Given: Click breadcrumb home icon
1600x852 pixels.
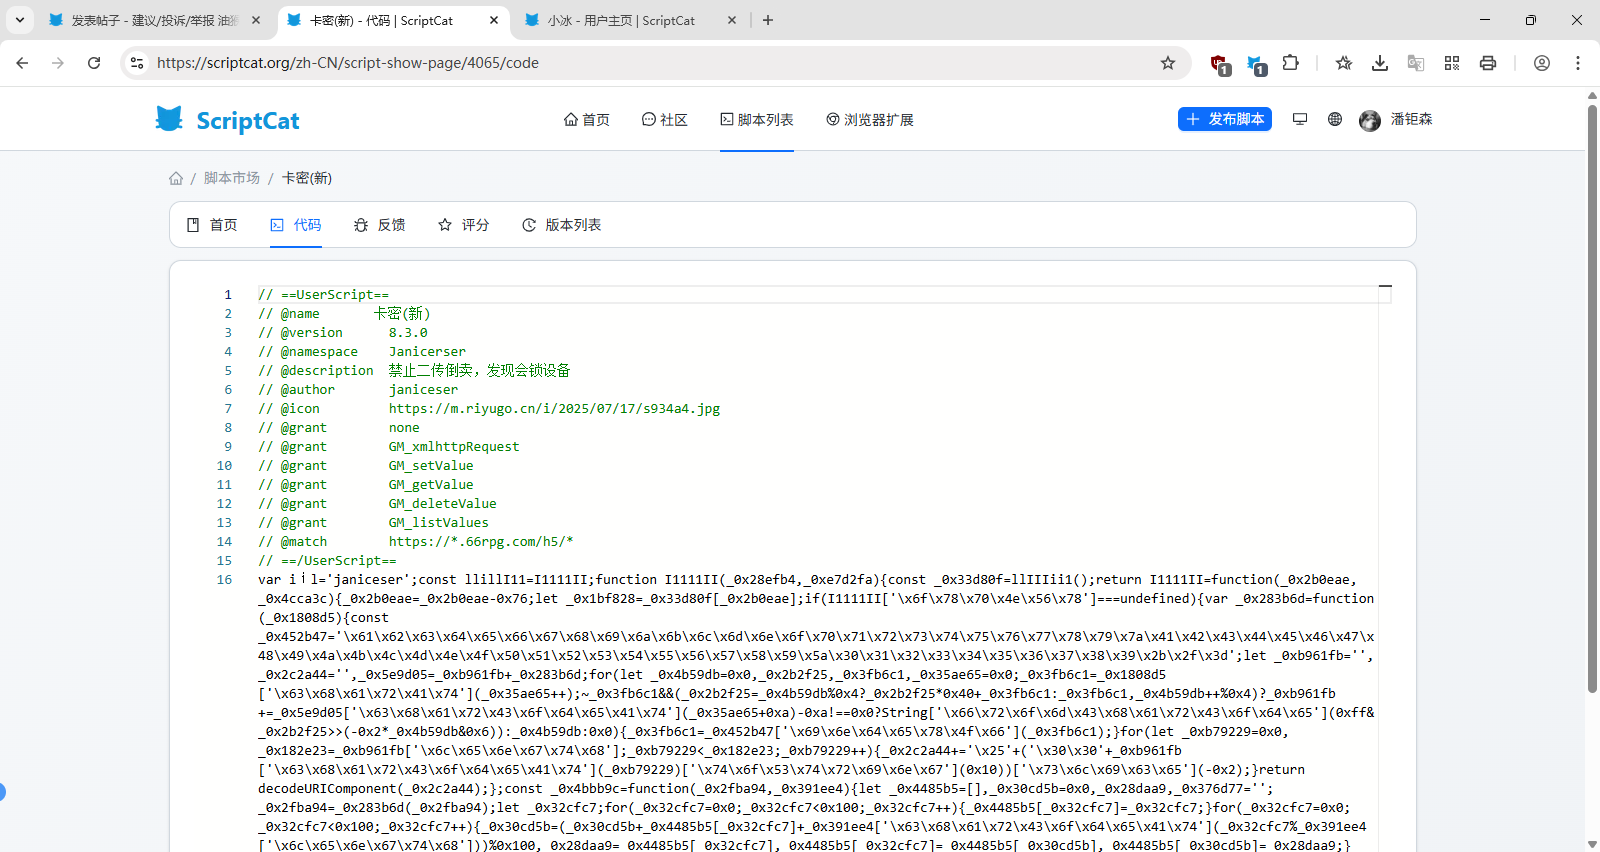Looking at the screenshot, I should [x=176, y=178].
